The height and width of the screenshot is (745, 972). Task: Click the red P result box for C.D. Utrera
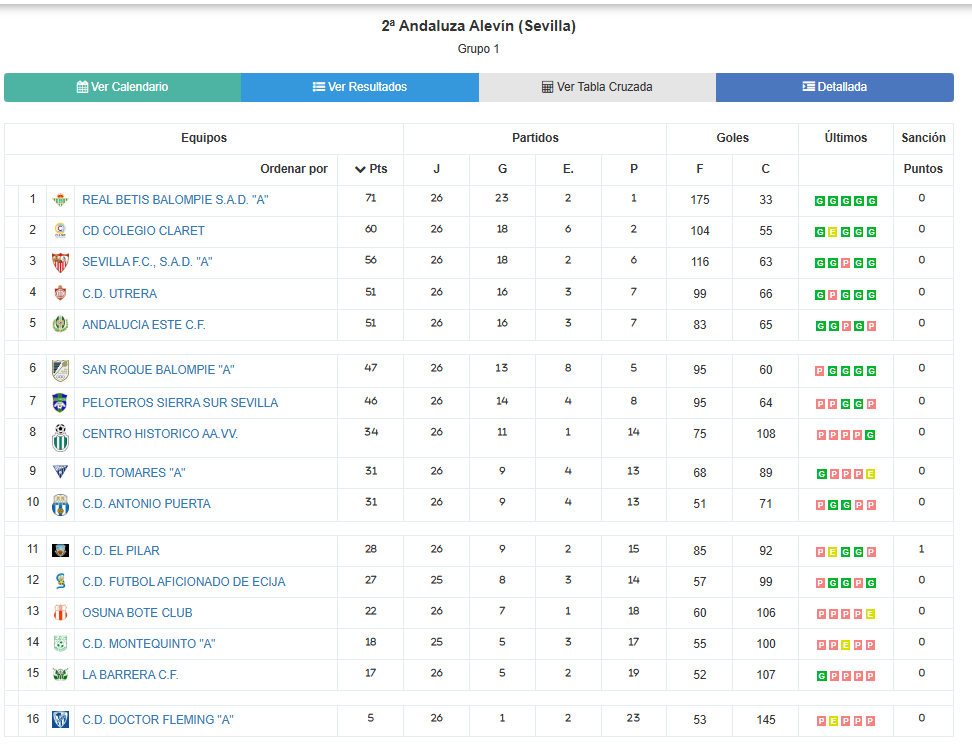[833, 295]
